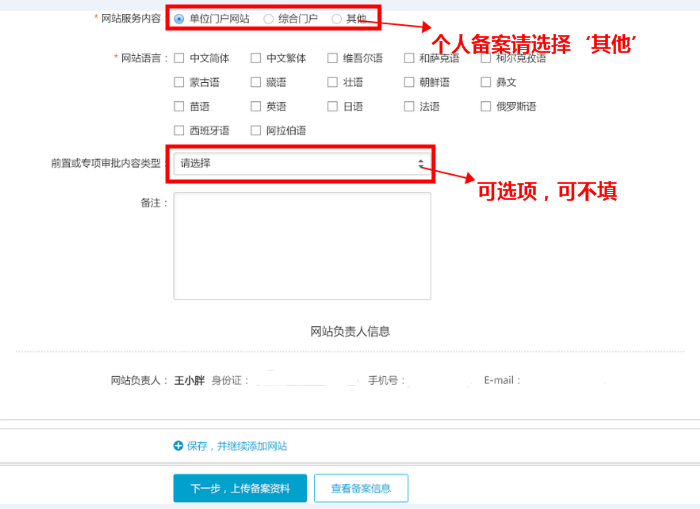Click the 查看备案信息 button
This screenshot has width=700, height=509.
click(361, 488)
